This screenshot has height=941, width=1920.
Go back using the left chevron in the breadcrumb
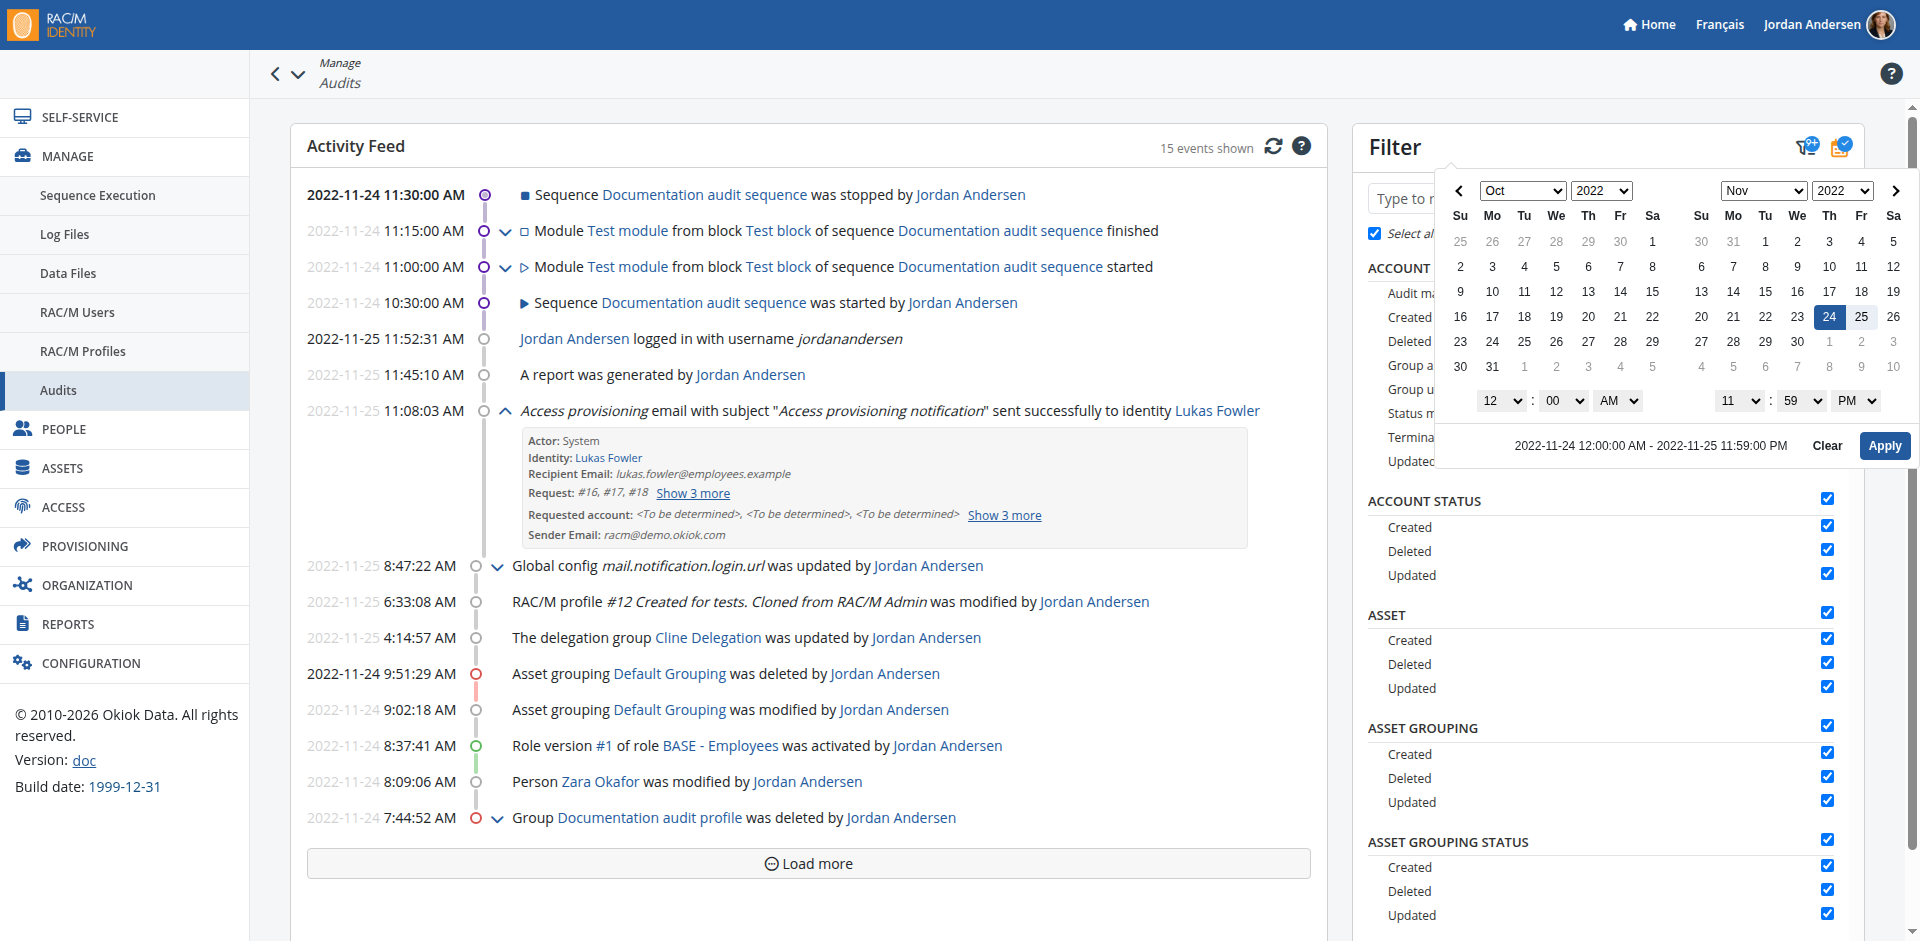click(275, 74)
